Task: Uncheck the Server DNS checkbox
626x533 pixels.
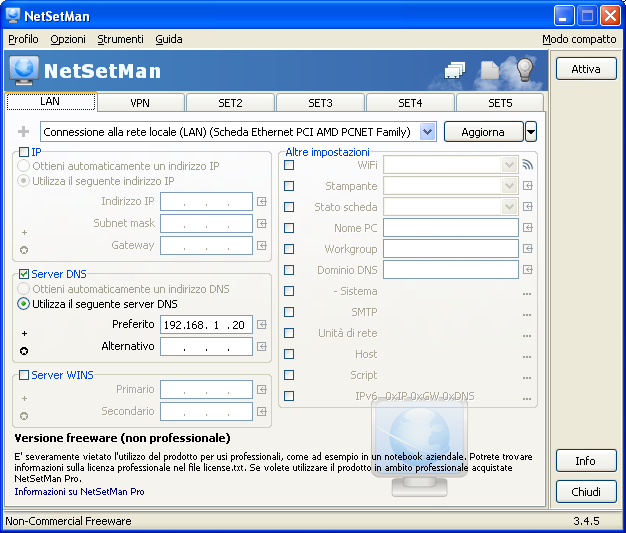Action: coord(24,274)
